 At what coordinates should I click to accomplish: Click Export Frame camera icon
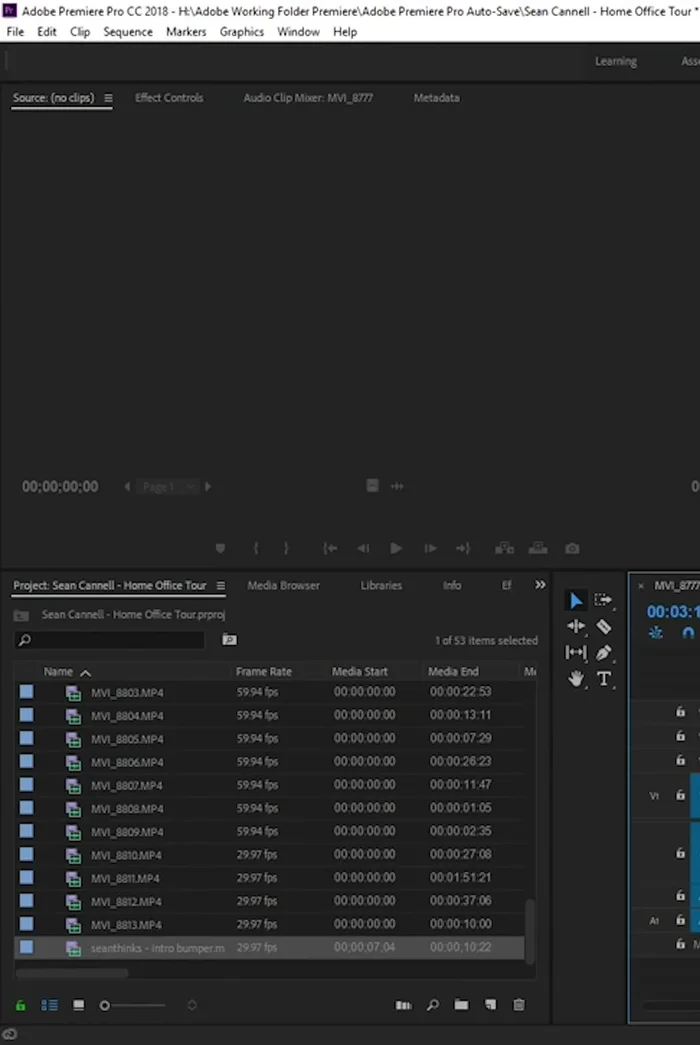coord(572,548)
